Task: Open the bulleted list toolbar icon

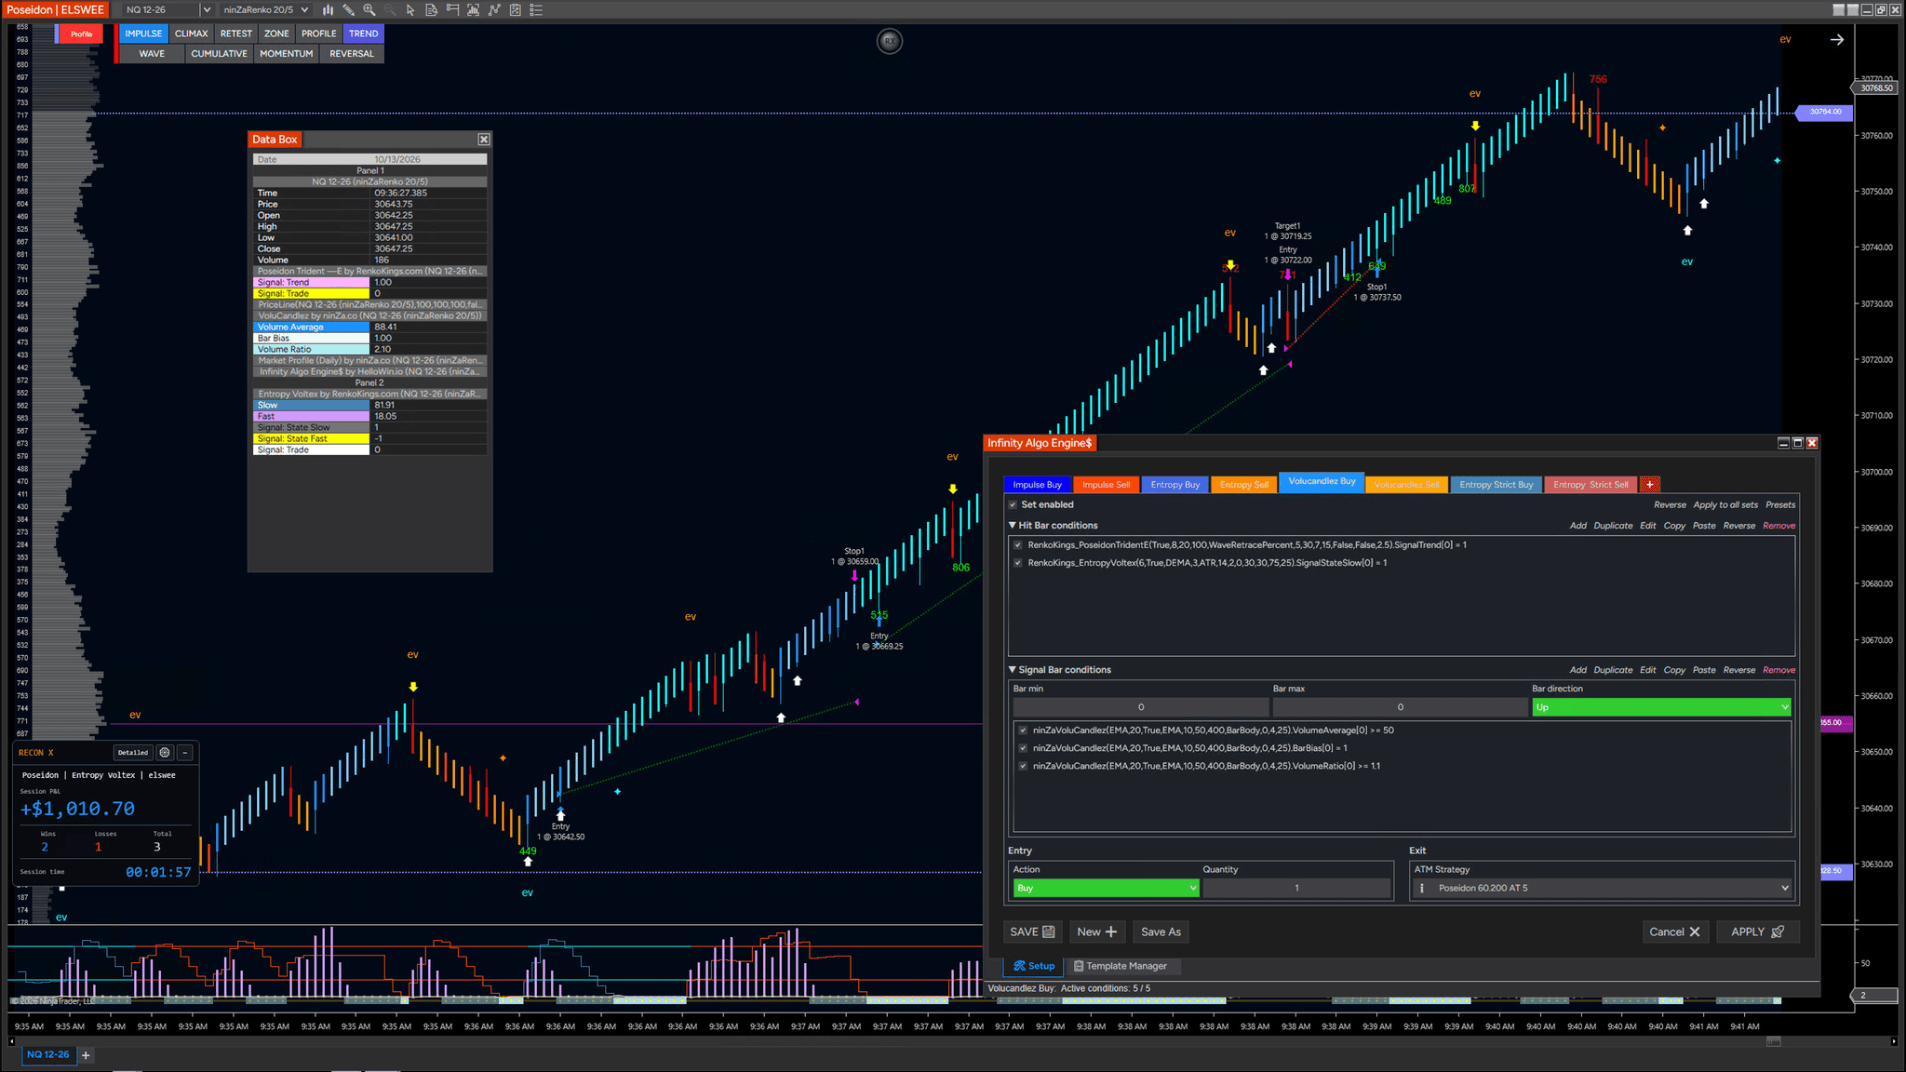Action: [x=536, y=10]
